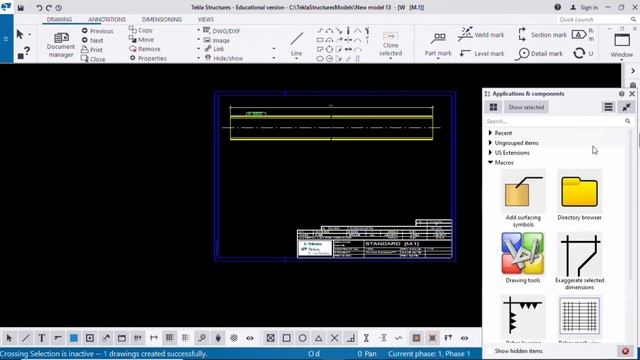The height and width of the screenshot is (360, 640).
Task: Open the Image dropdown arrow
Action: tap(199, 40)
